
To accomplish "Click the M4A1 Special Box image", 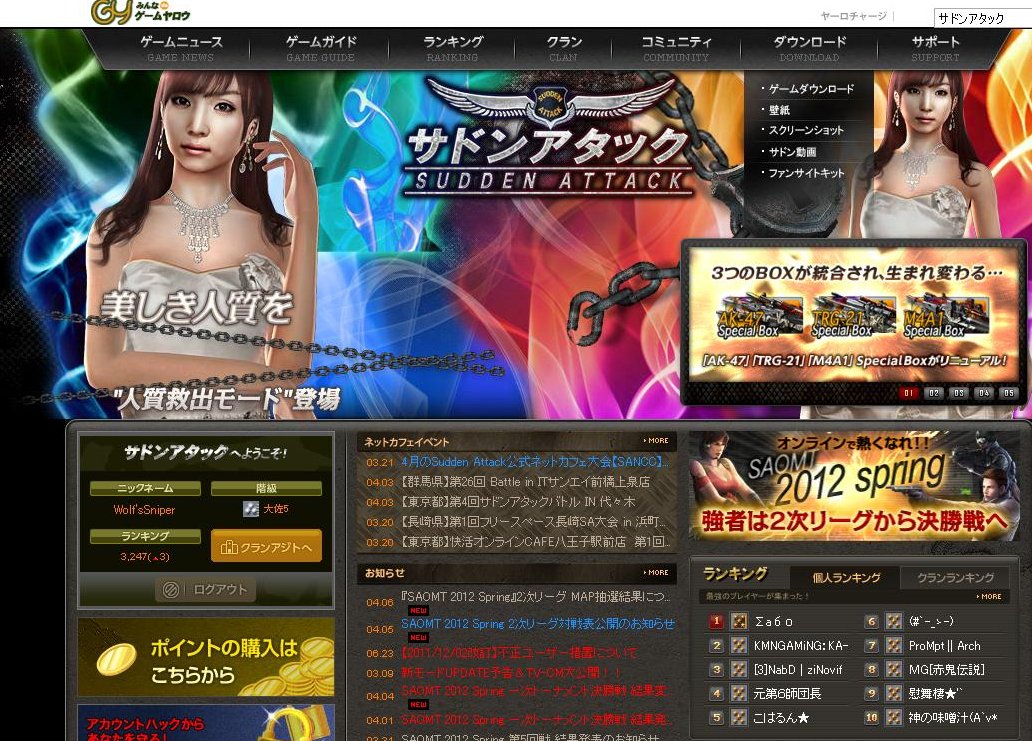I will [x=946, y=316].
